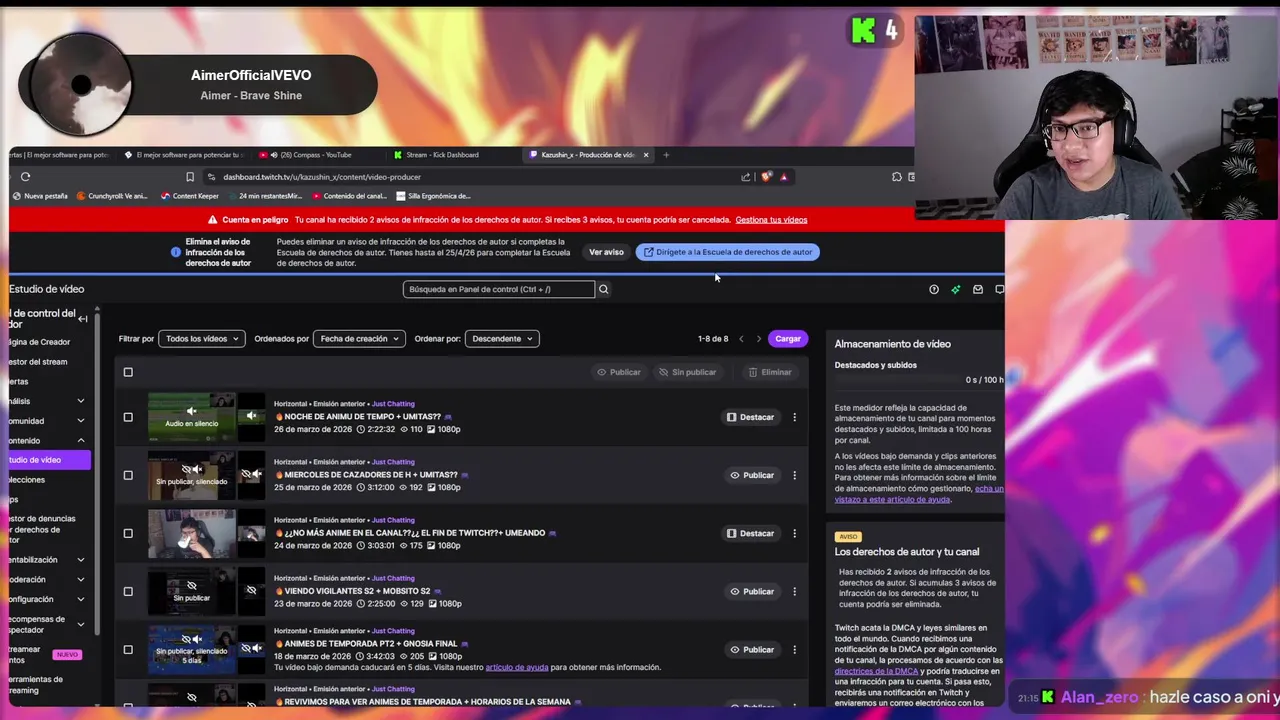
Task: Check the MIERCOLES DE CAZADORES video checkbox
Action: click(x=128, y=475)
